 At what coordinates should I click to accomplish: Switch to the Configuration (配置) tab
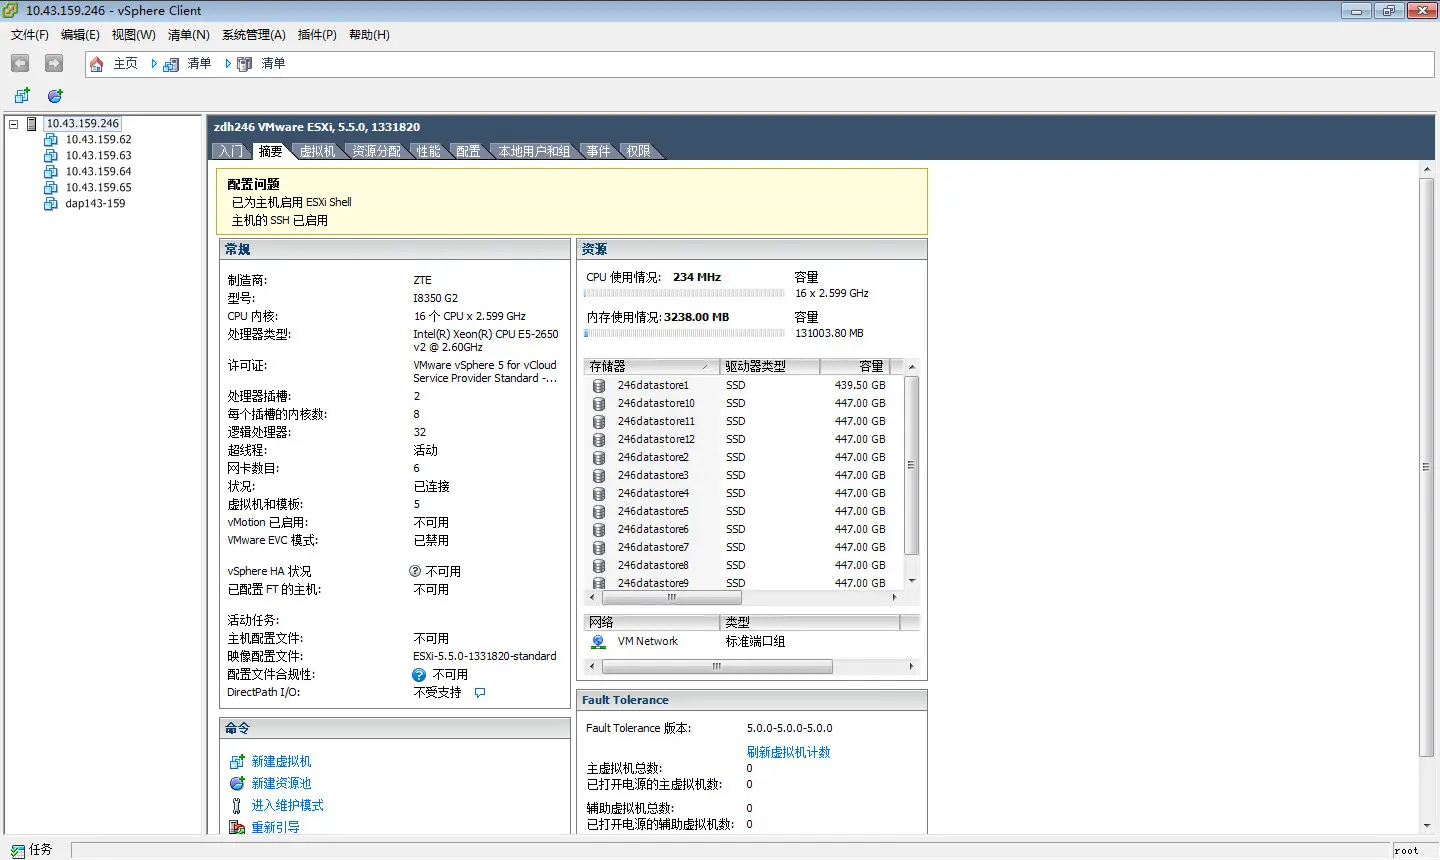coord(468,152)
